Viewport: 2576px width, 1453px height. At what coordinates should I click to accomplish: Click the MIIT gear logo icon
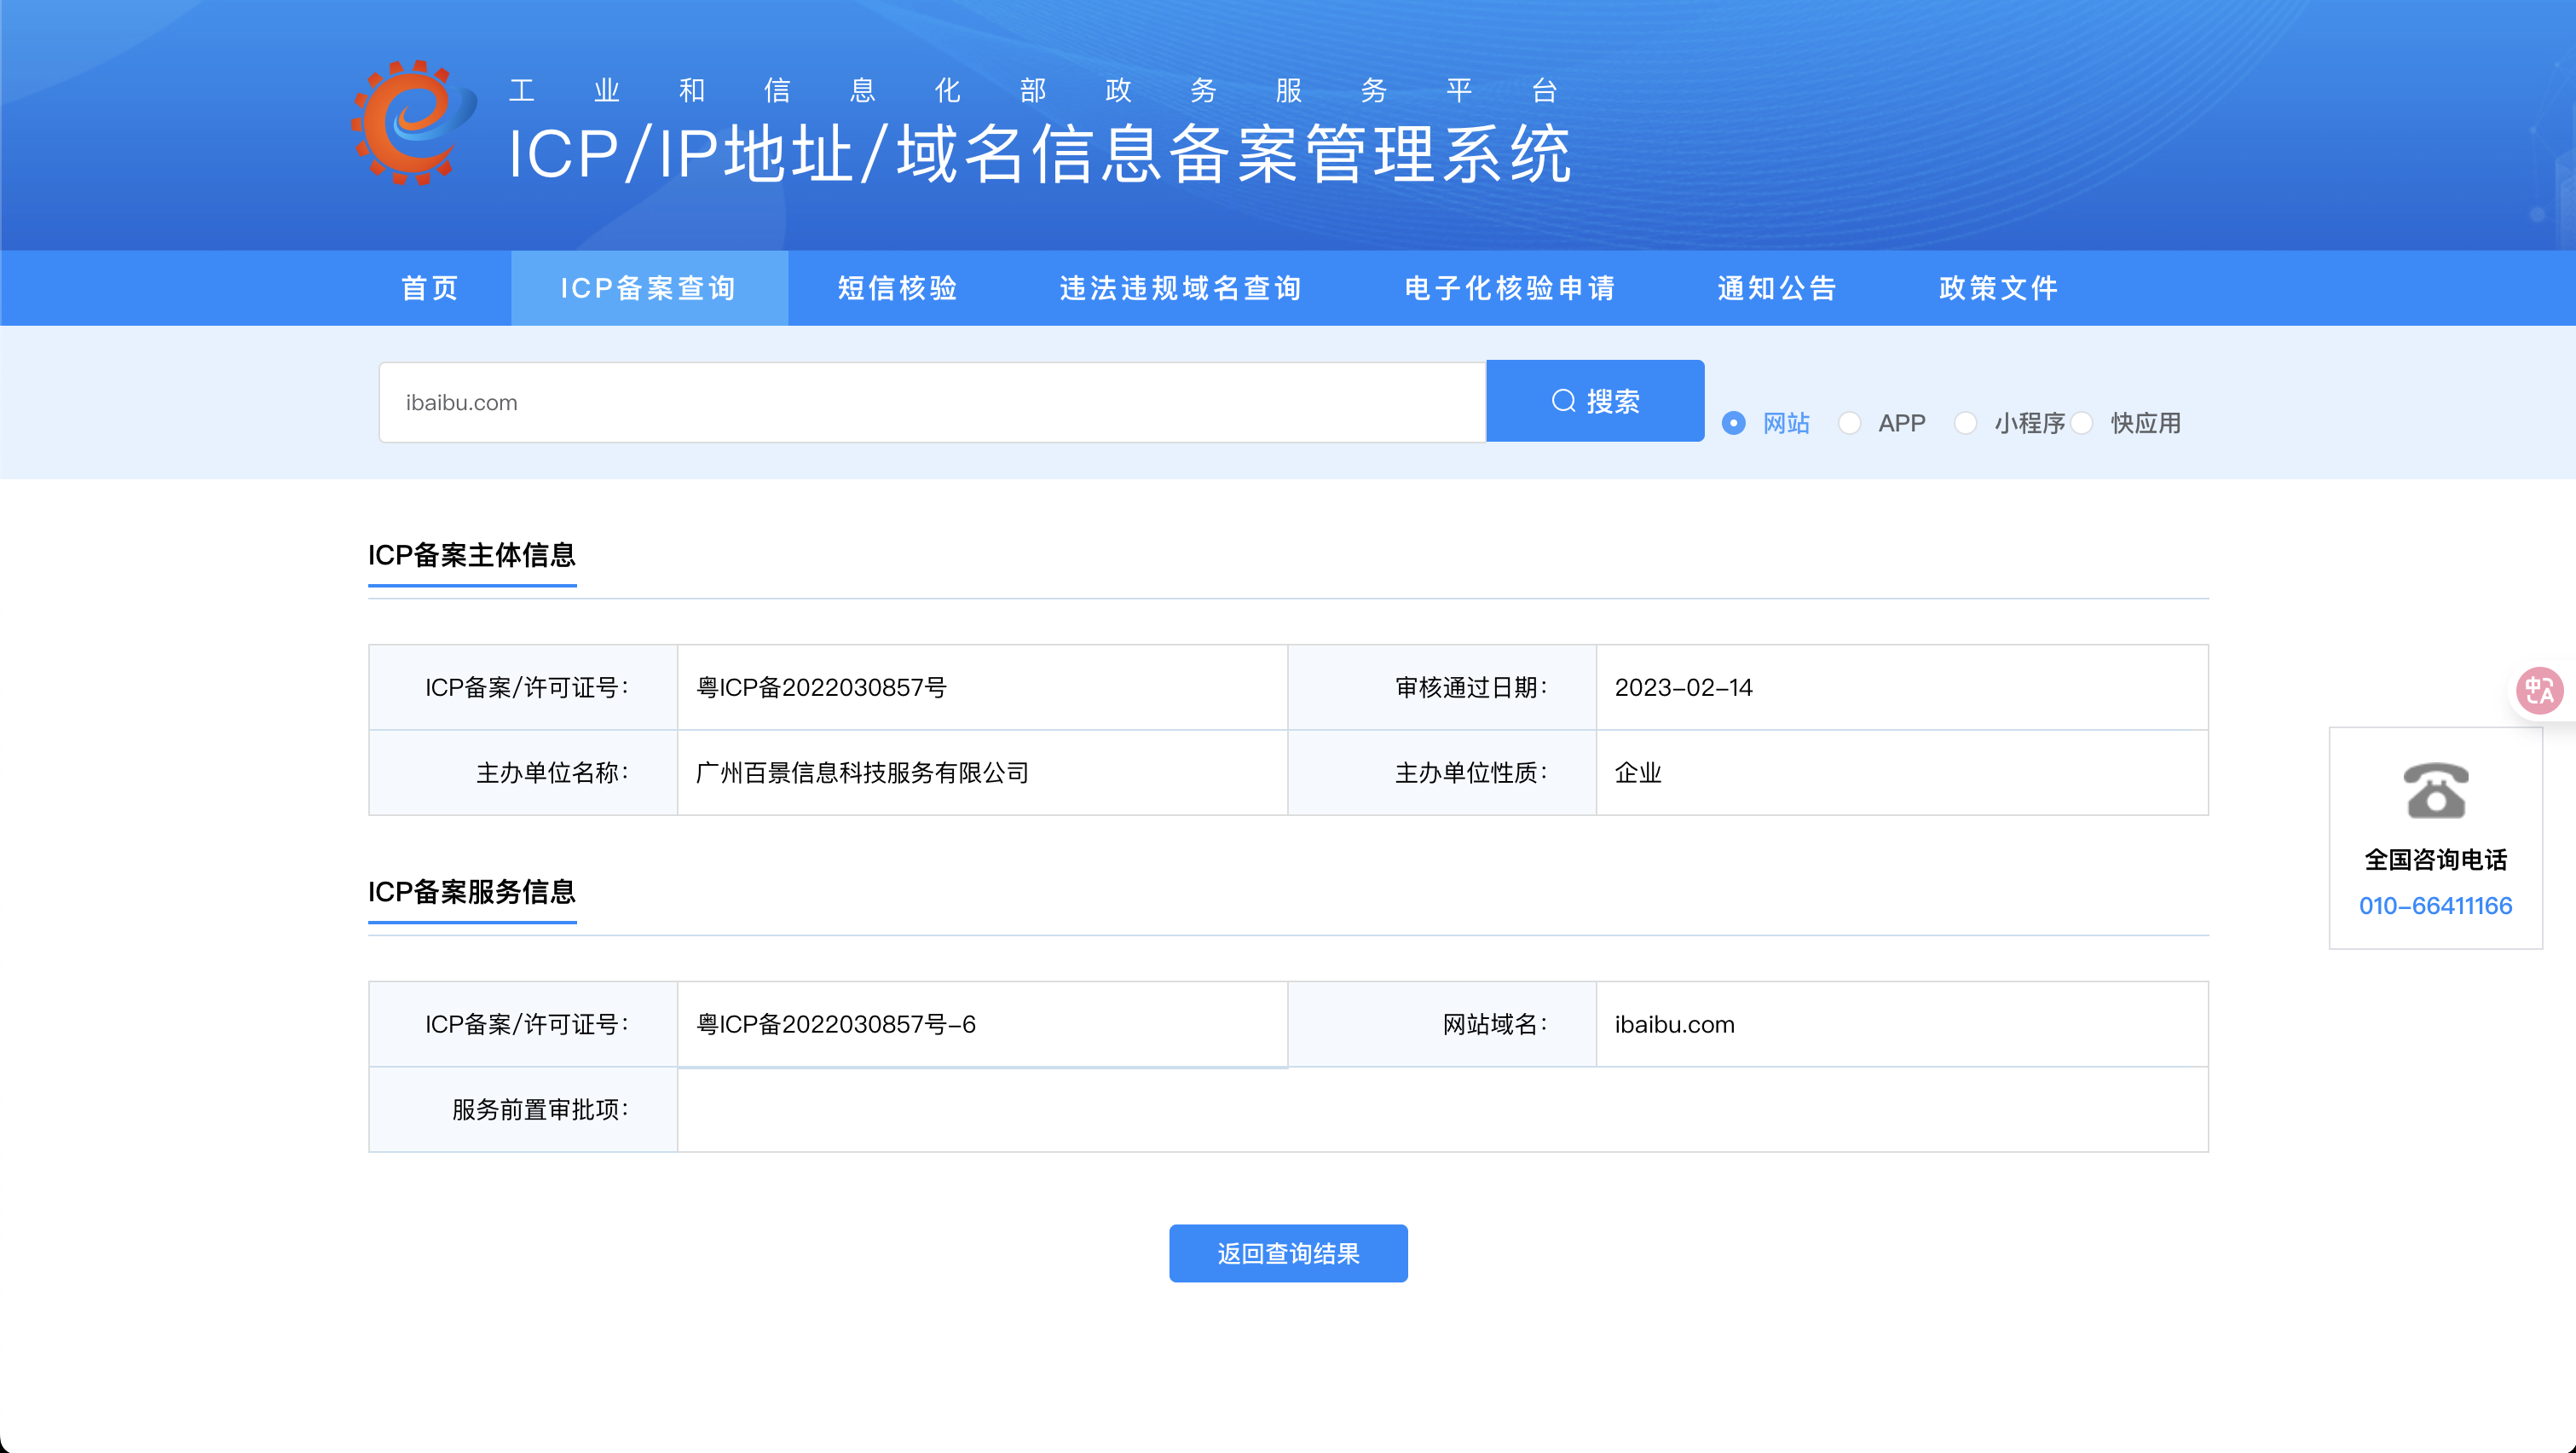(412, 123)
